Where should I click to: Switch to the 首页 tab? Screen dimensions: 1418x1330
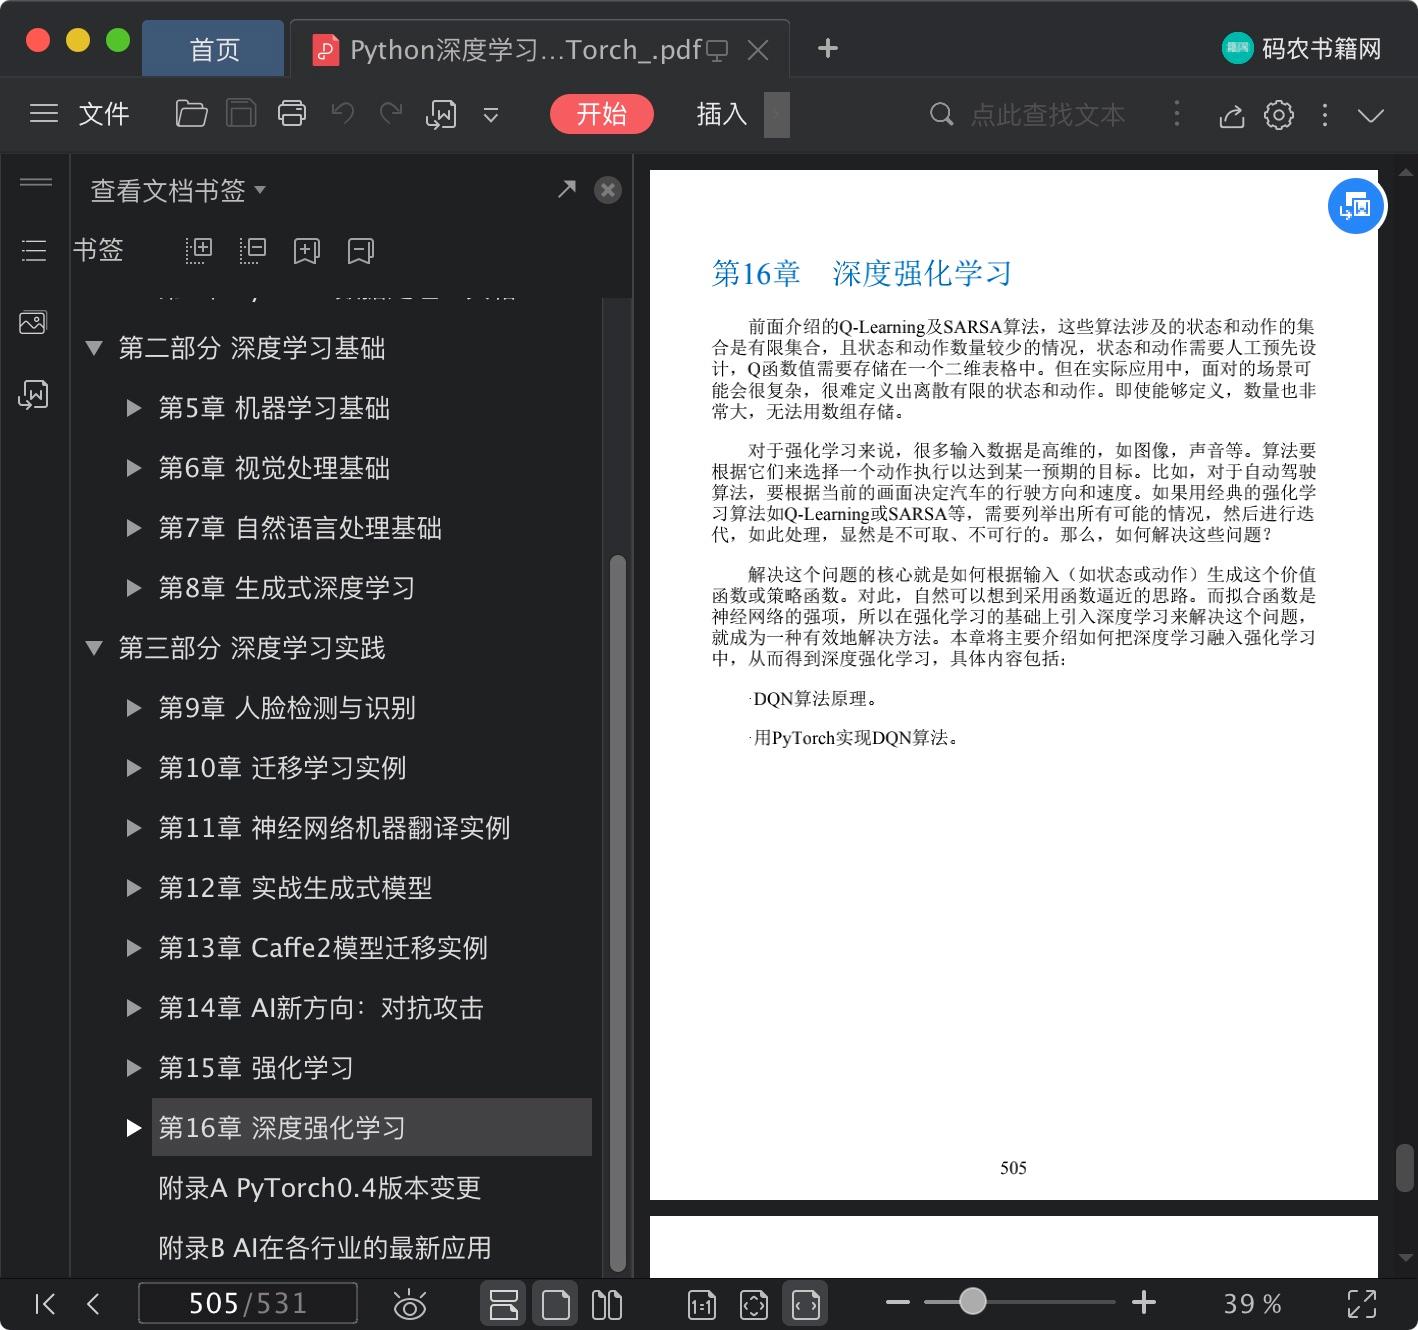[214, 49]
